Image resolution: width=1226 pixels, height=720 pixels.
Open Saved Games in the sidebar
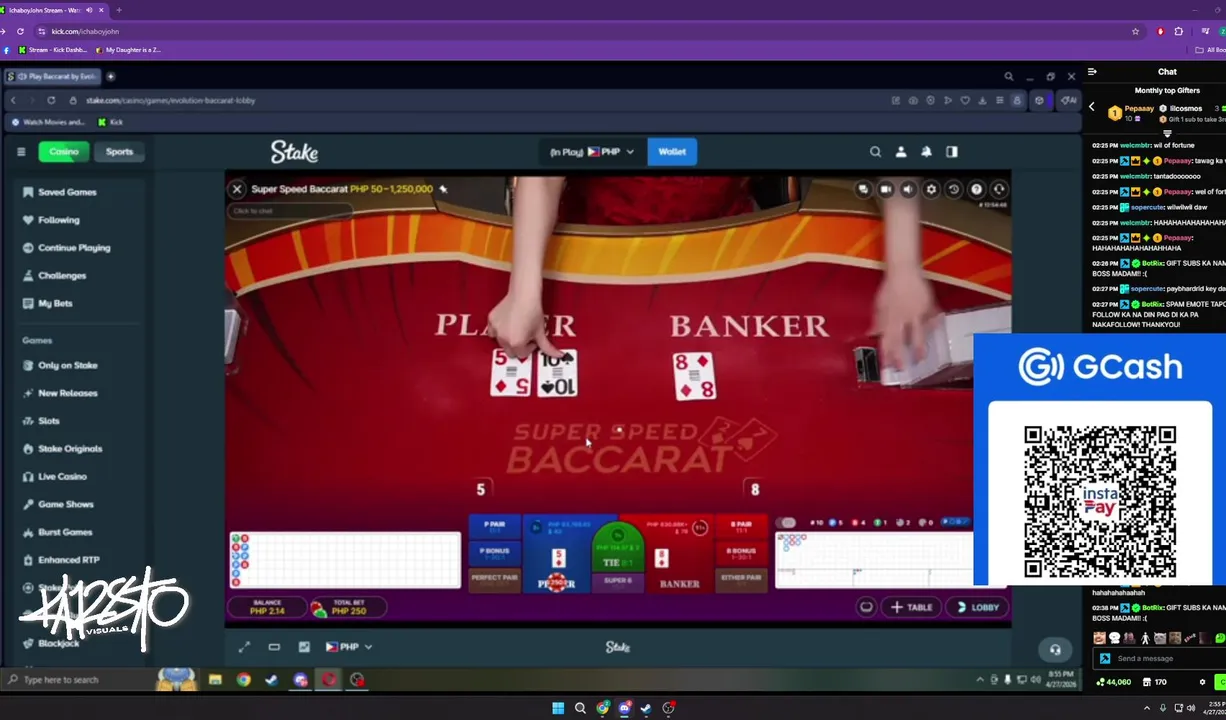[67, 192]
